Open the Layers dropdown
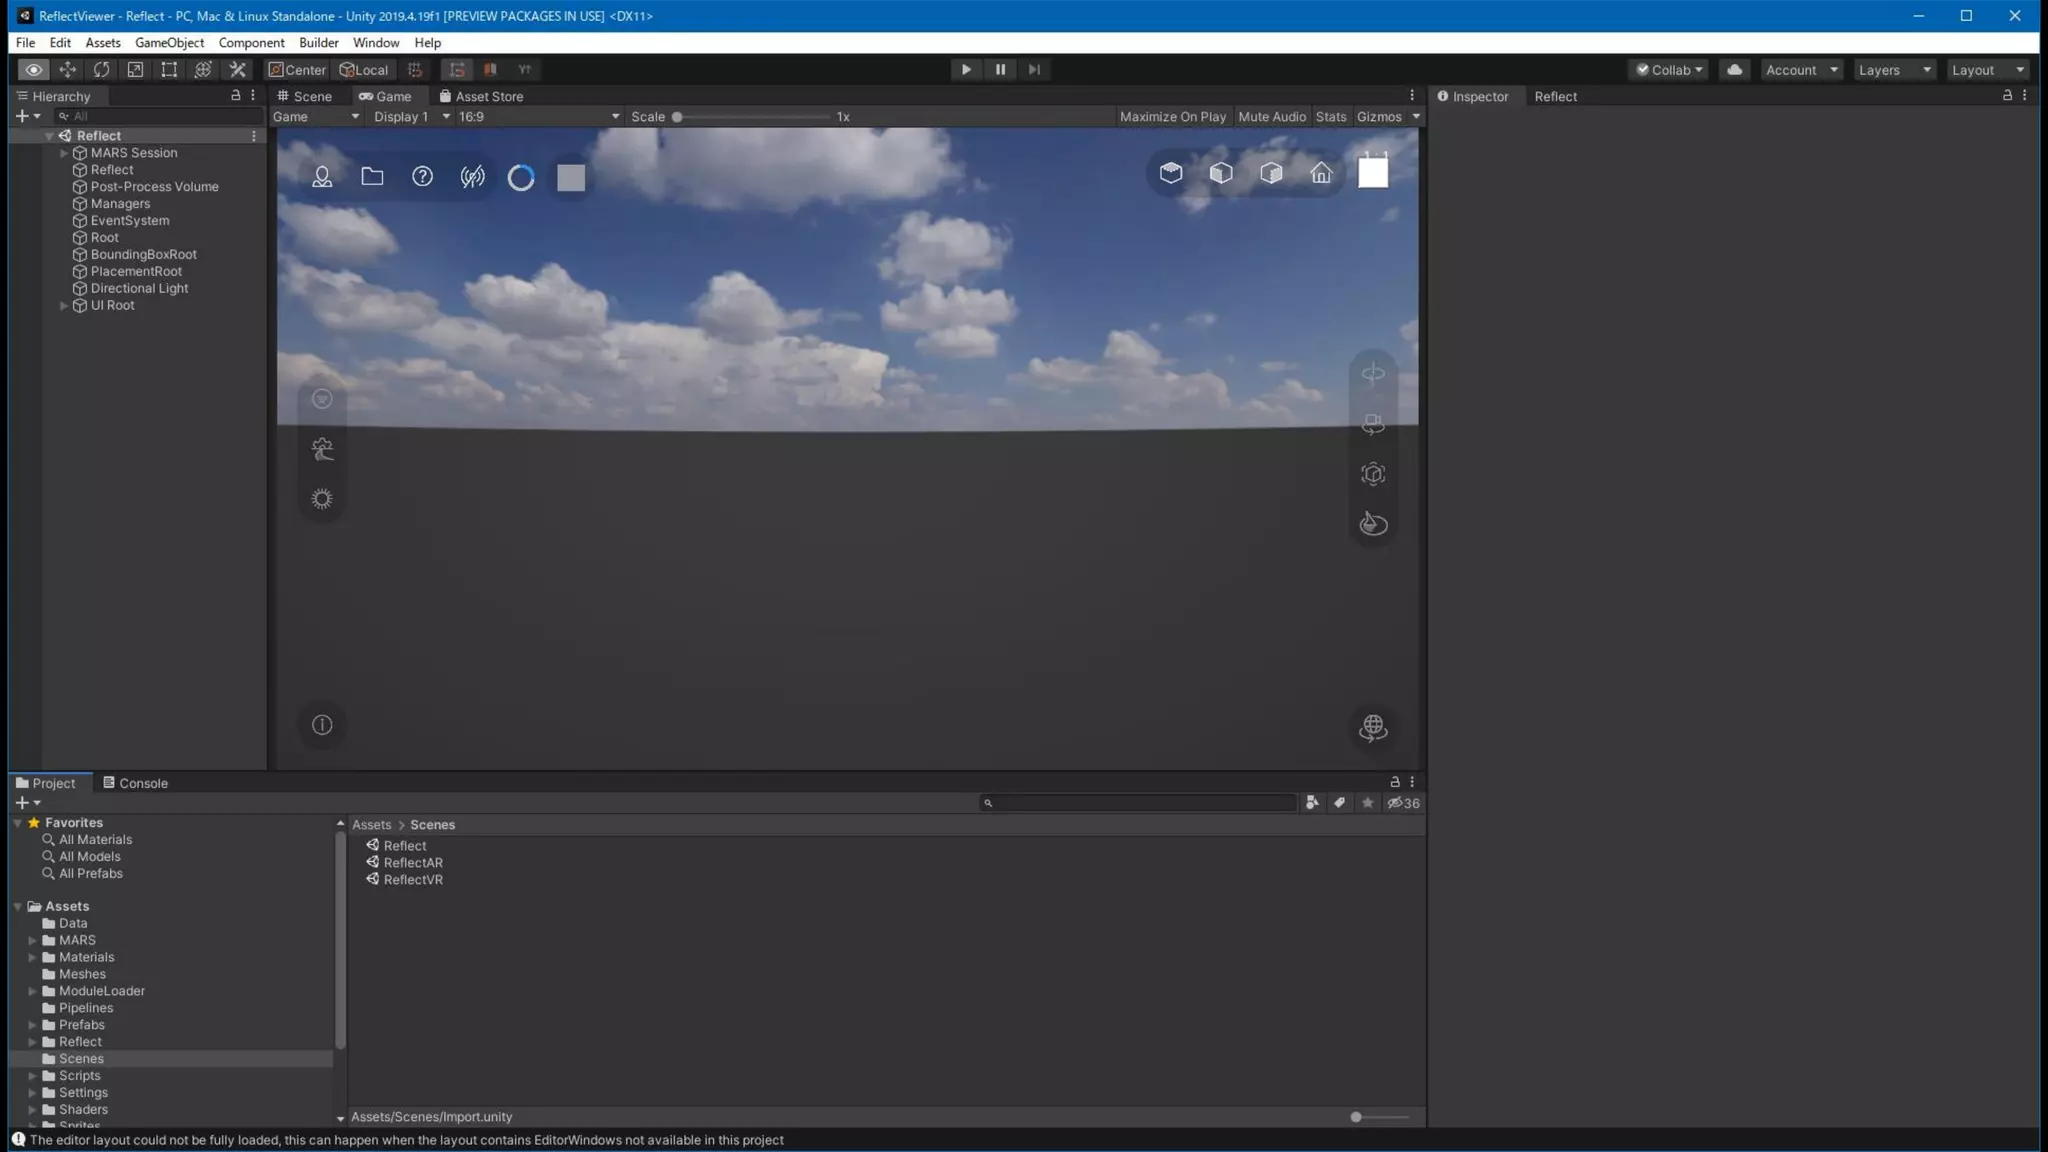 coord(1893,70)
